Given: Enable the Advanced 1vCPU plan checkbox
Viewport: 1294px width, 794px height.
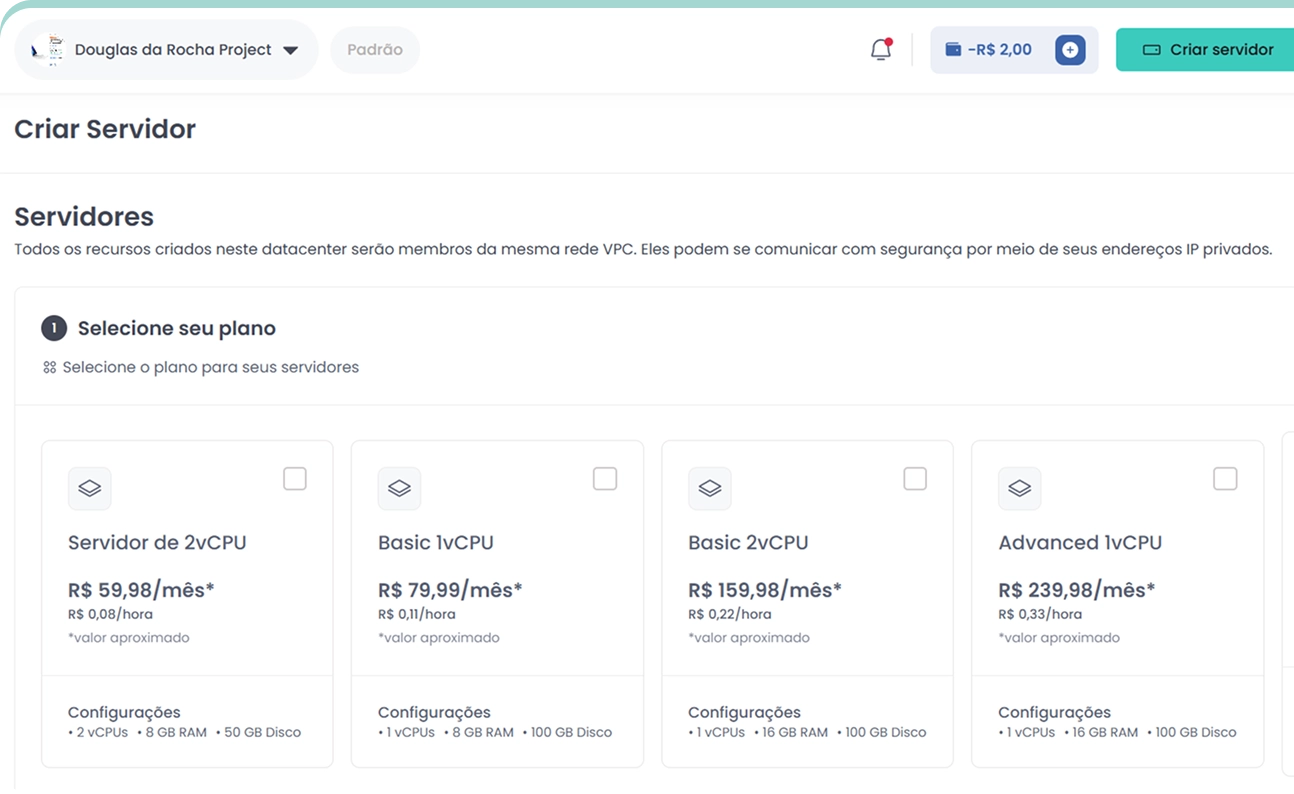Looking at the screenshot, I should point(1225,479).
